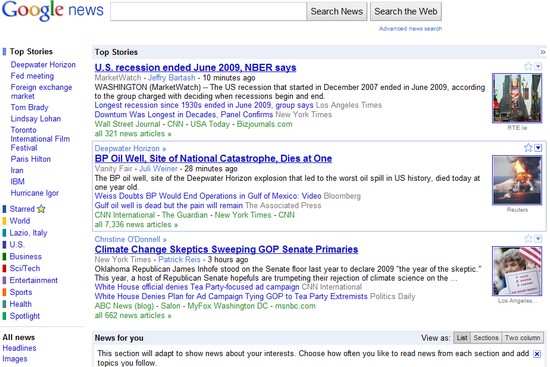550x367 pixels.
Task: Open Hurricane Igor topic in sidebar
Action: (35, 193)
